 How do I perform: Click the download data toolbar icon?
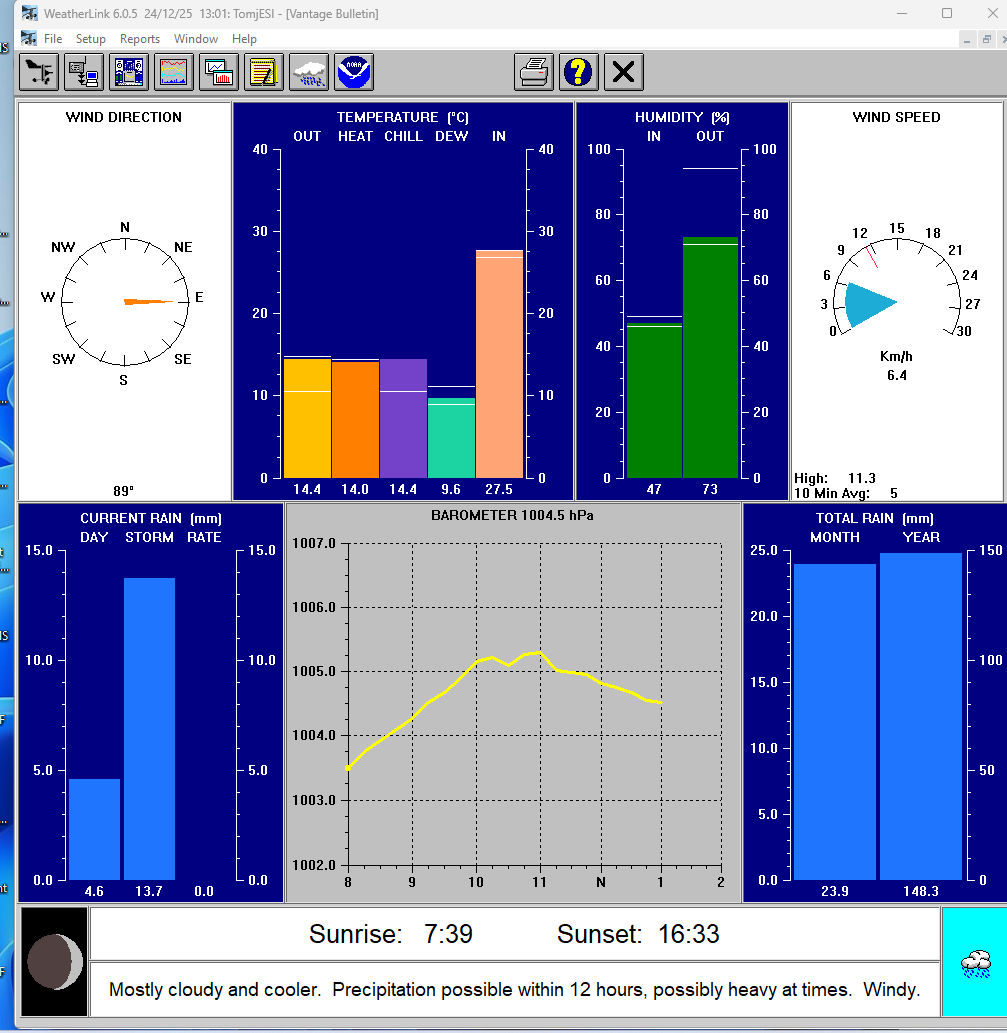[84, 72]
